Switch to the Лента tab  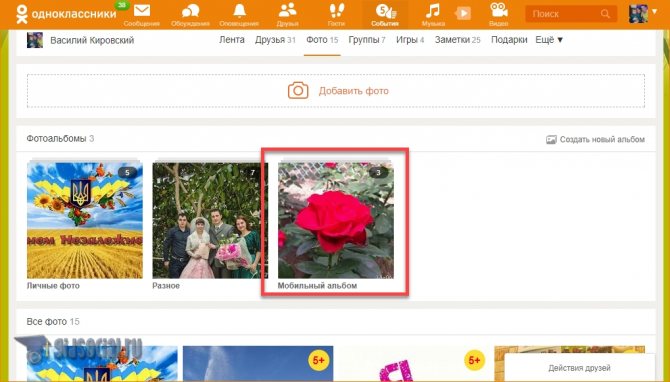pos(232,40)
